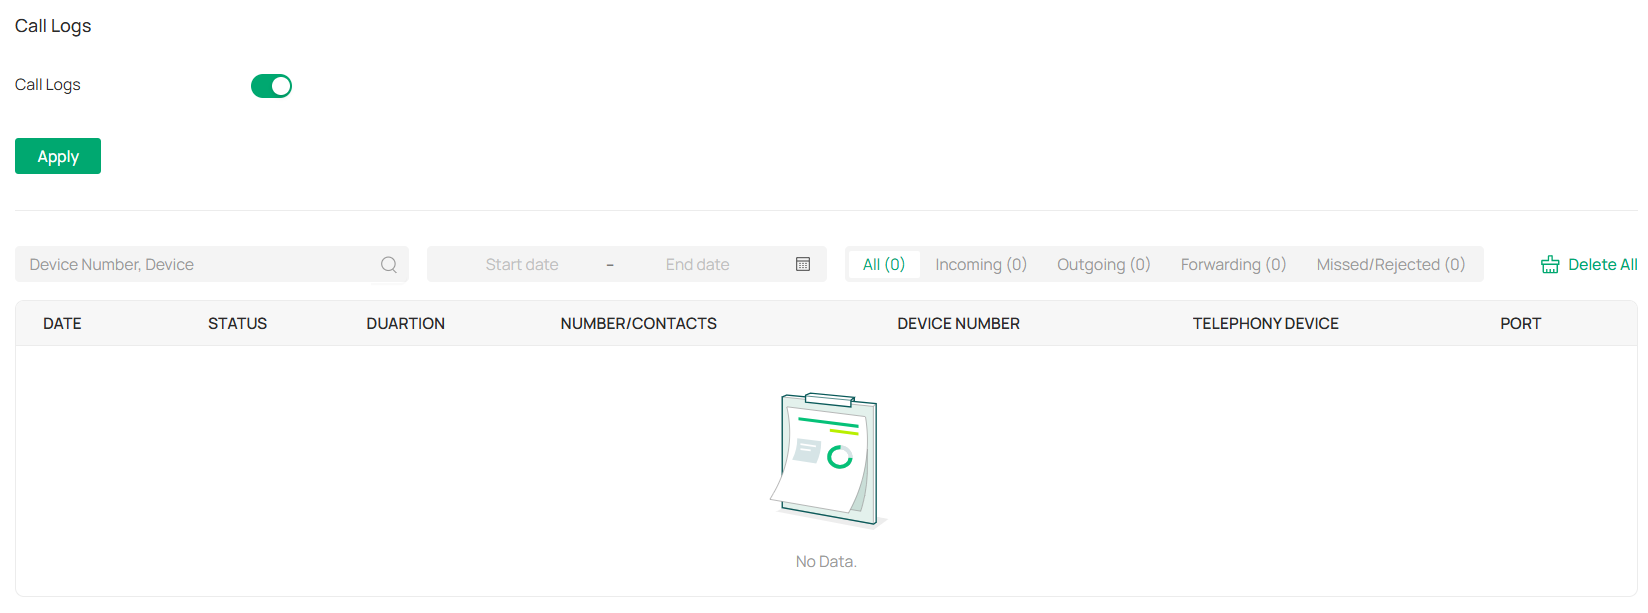
Task: Show the Outgoing (0) calls tab
Action: 1104,264
